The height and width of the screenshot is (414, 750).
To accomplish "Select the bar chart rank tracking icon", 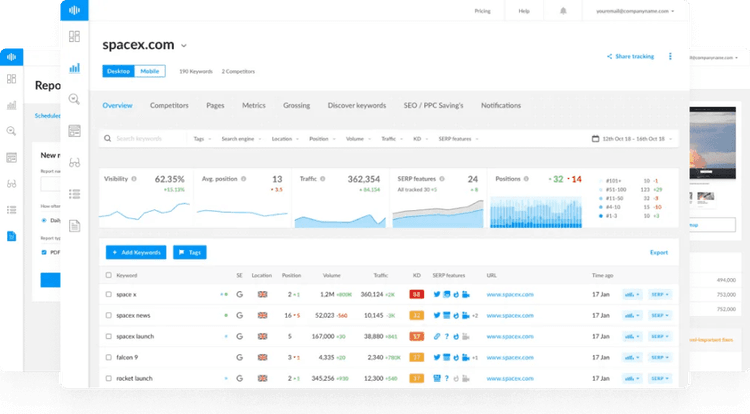I will point(74,68).
